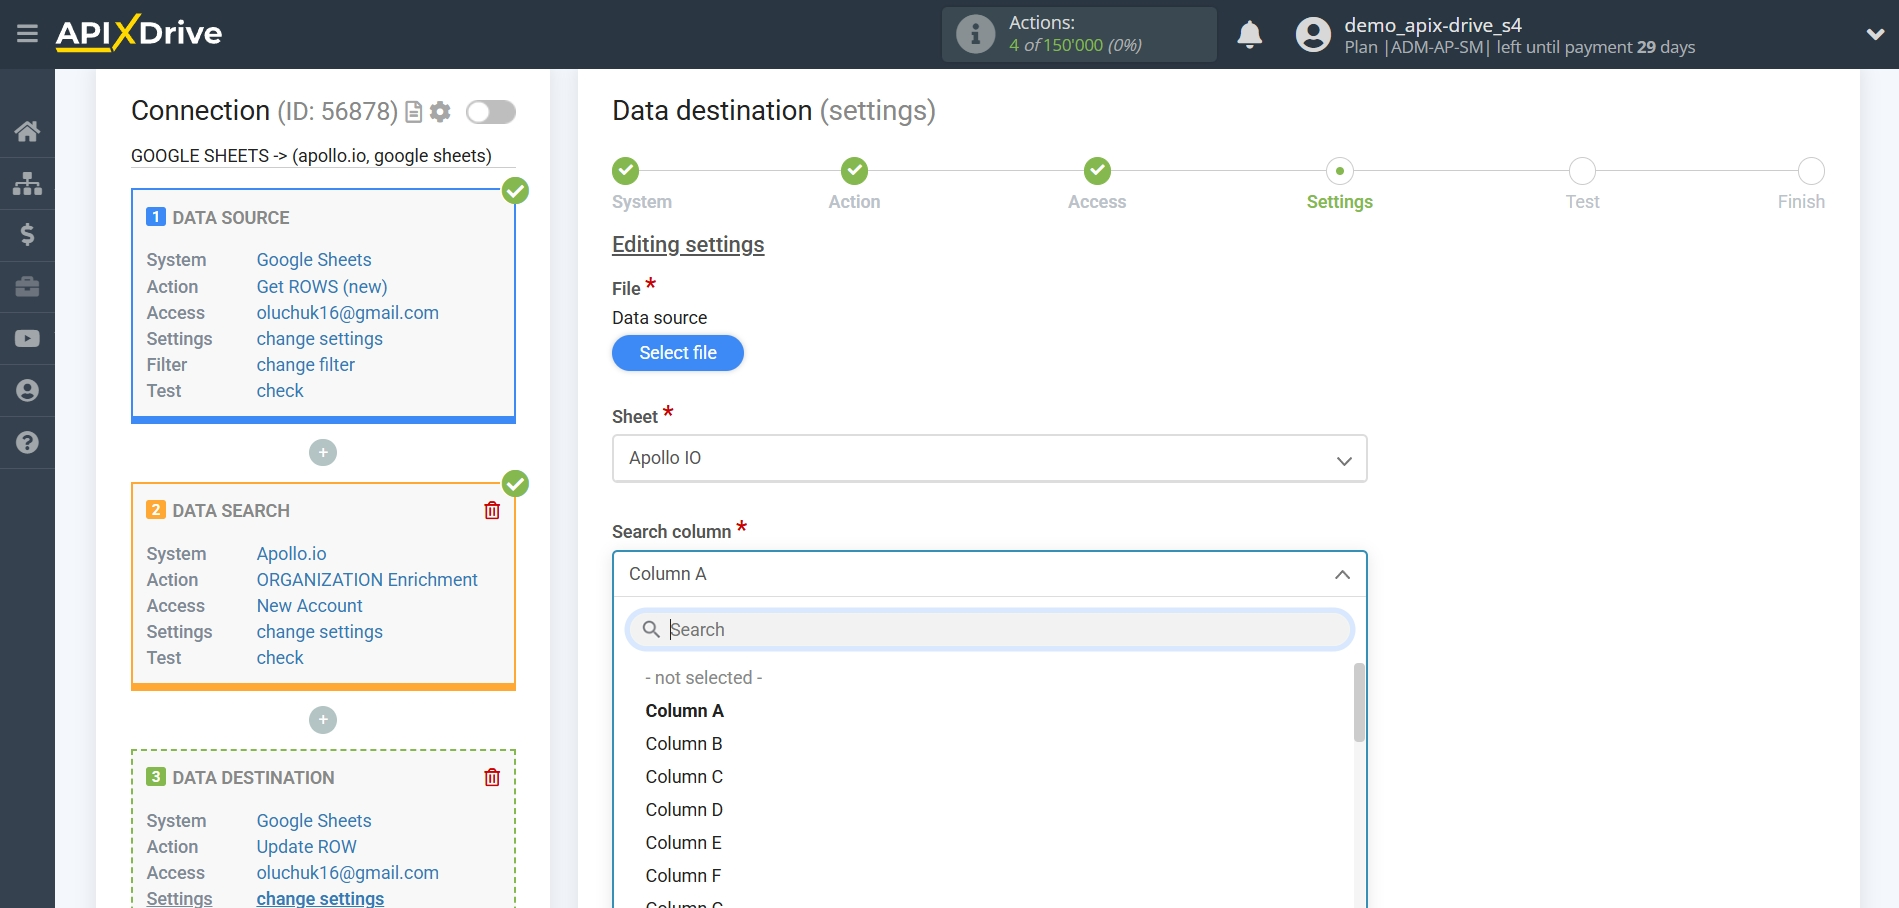This screenshot has width=1899, height=908.
Task: Go to the Access step in the progress bar
Action: point(1096,171)
